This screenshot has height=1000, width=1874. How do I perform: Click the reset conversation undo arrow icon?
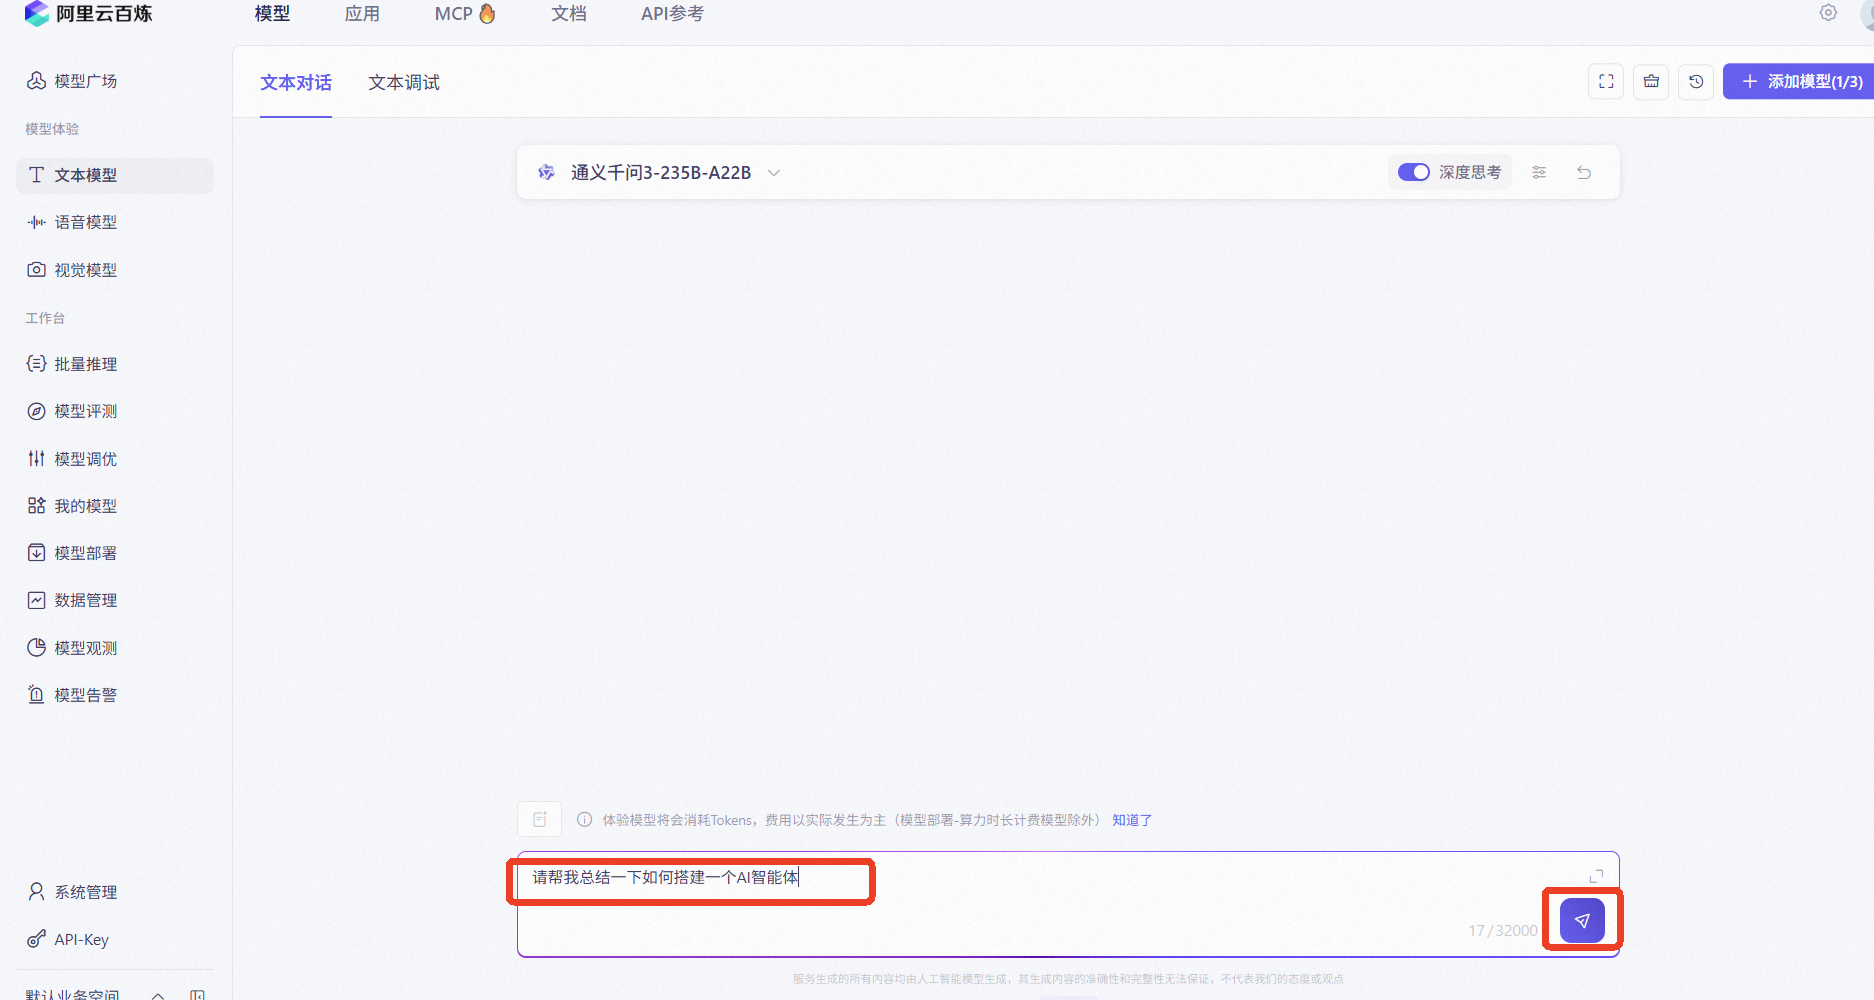coord(1584,172)
